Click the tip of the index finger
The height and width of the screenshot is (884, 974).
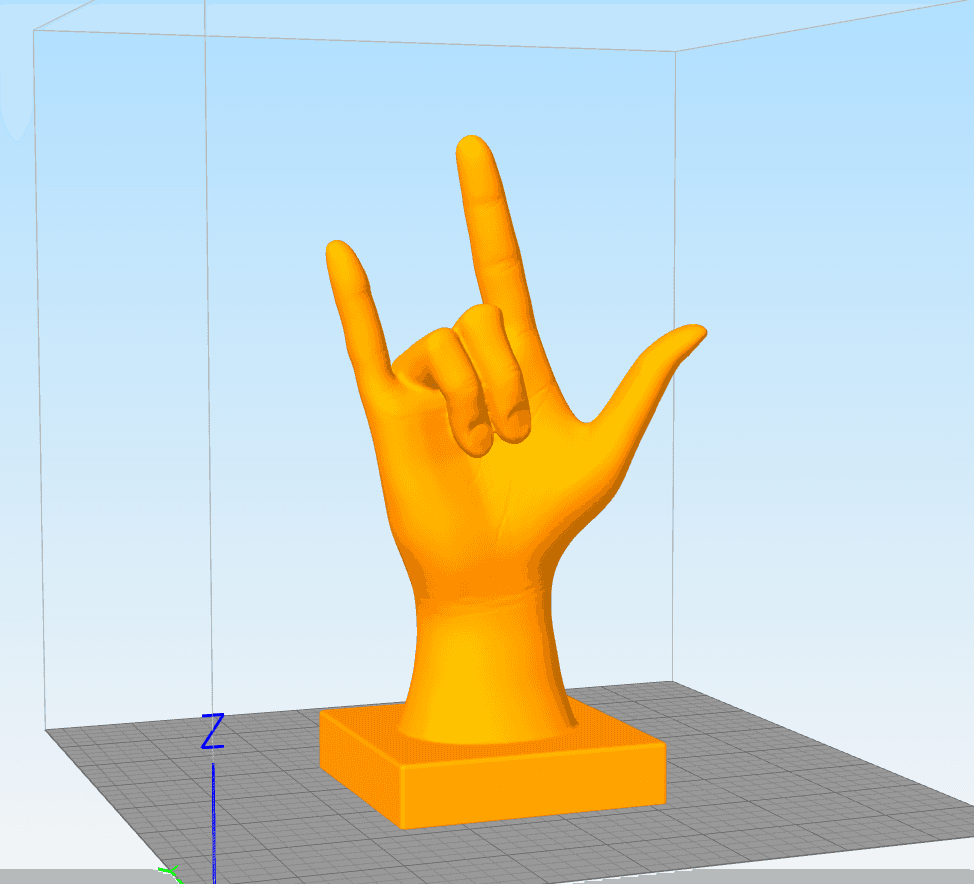pyautogui.click(x=473, y=149)
